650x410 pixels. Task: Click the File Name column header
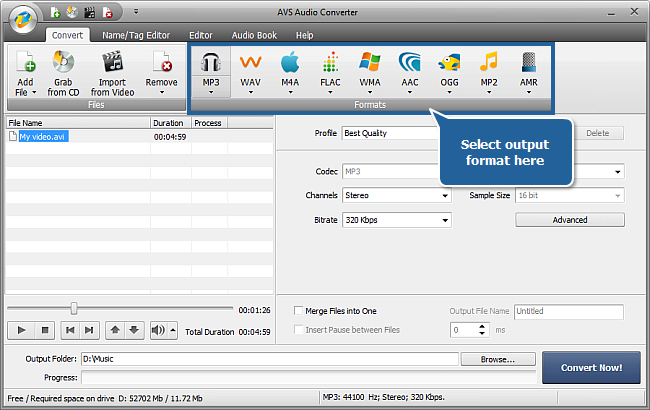pos(78,123)
